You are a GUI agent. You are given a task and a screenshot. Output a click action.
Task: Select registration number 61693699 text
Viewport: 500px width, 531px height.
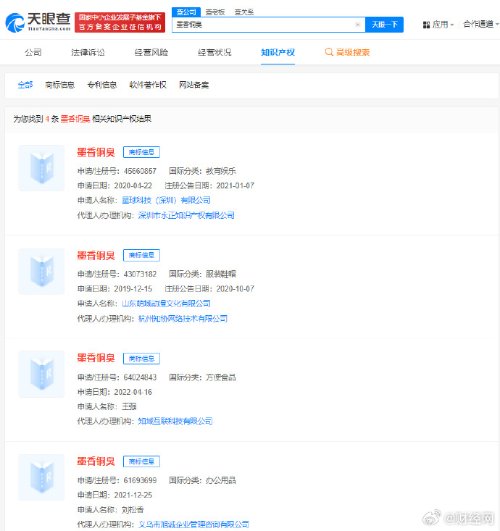(x=140, y=480)
